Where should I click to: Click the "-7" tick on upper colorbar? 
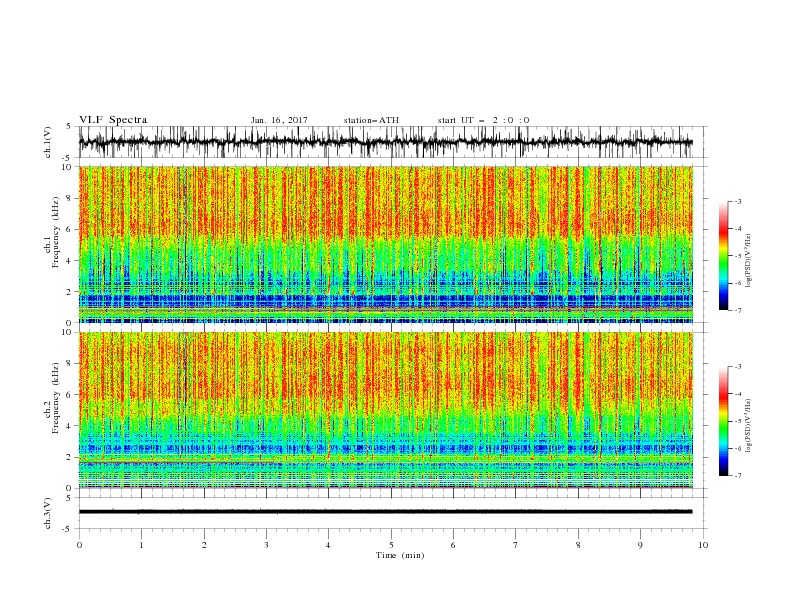click(x=738, y=310)
